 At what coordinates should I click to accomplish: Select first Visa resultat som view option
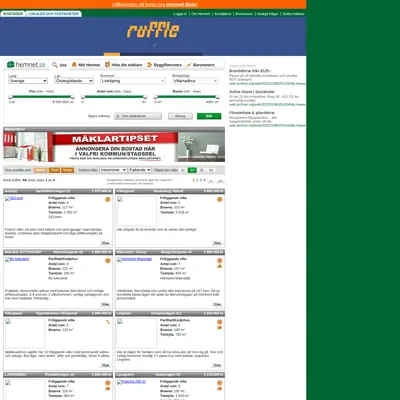tap(41, 170)
